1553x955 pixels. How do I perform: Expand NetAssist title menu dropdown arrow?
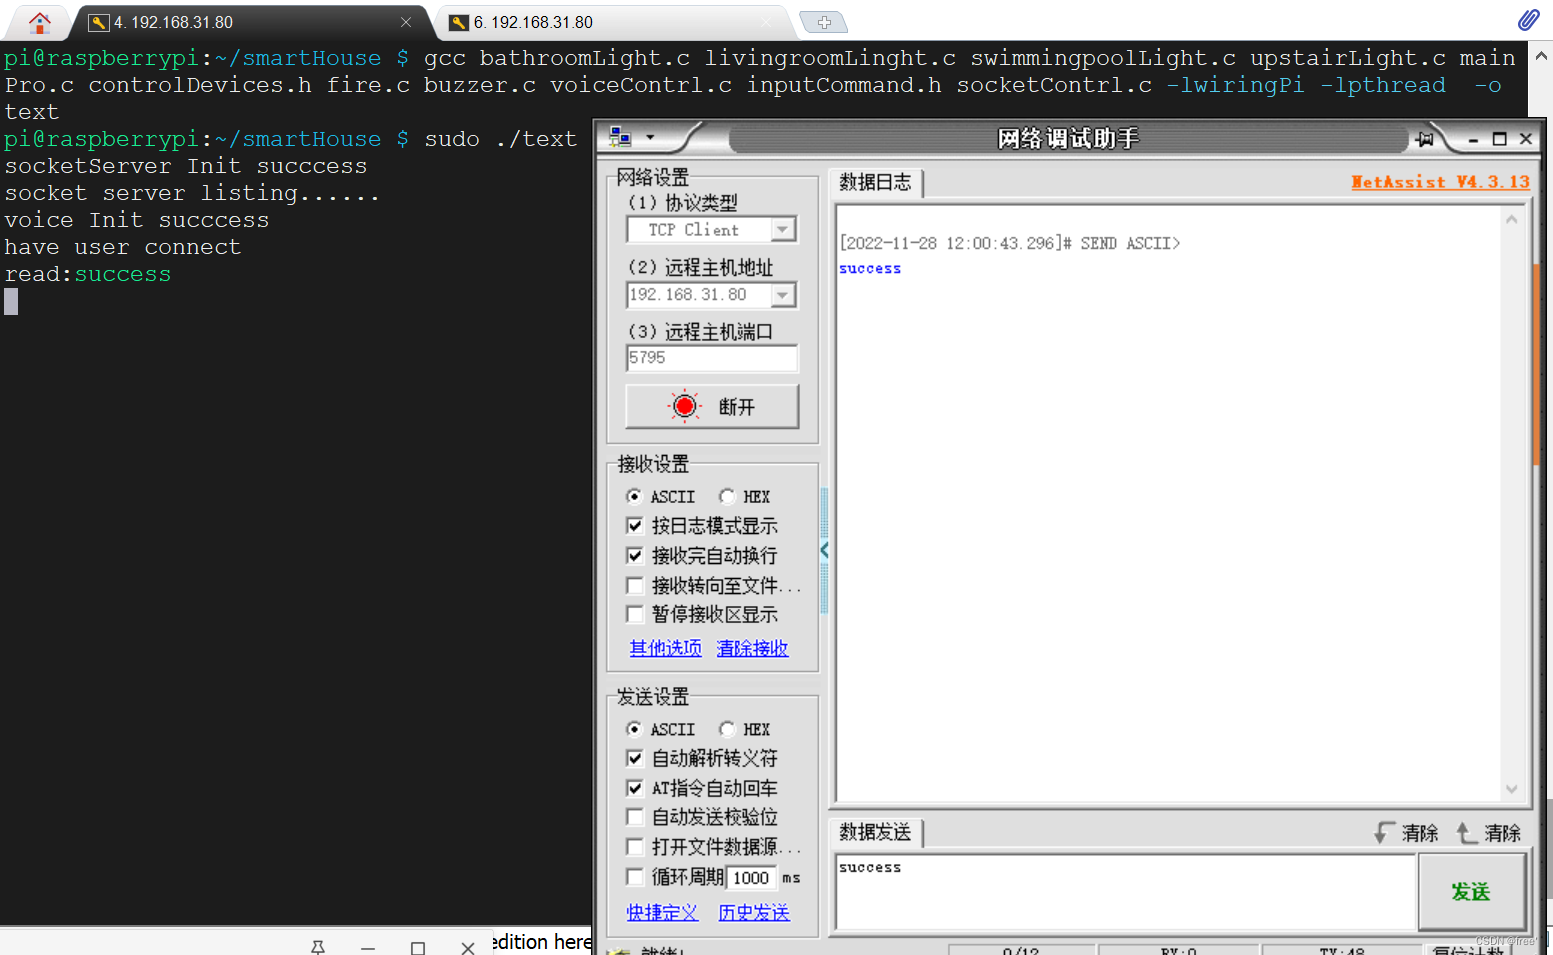click(x=650, y=137)
